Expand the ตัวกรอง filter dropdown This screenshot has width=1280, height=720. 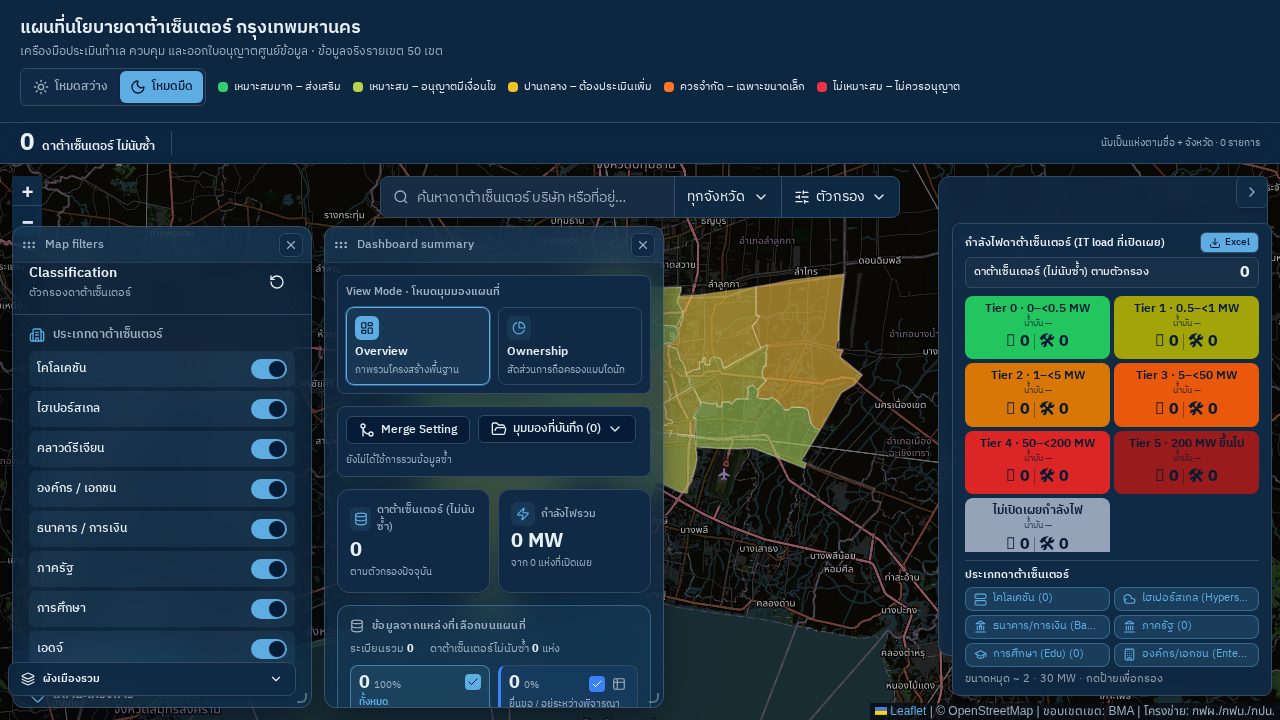coord(840,197)
